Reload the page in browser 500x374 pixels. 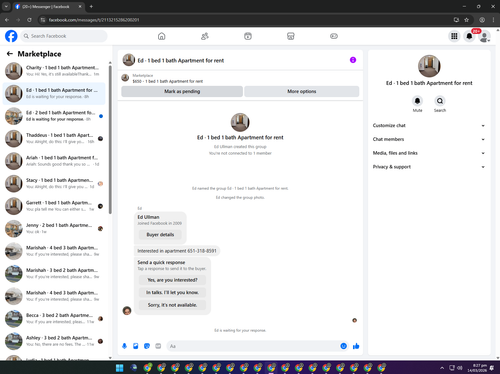tap(29, 20)
